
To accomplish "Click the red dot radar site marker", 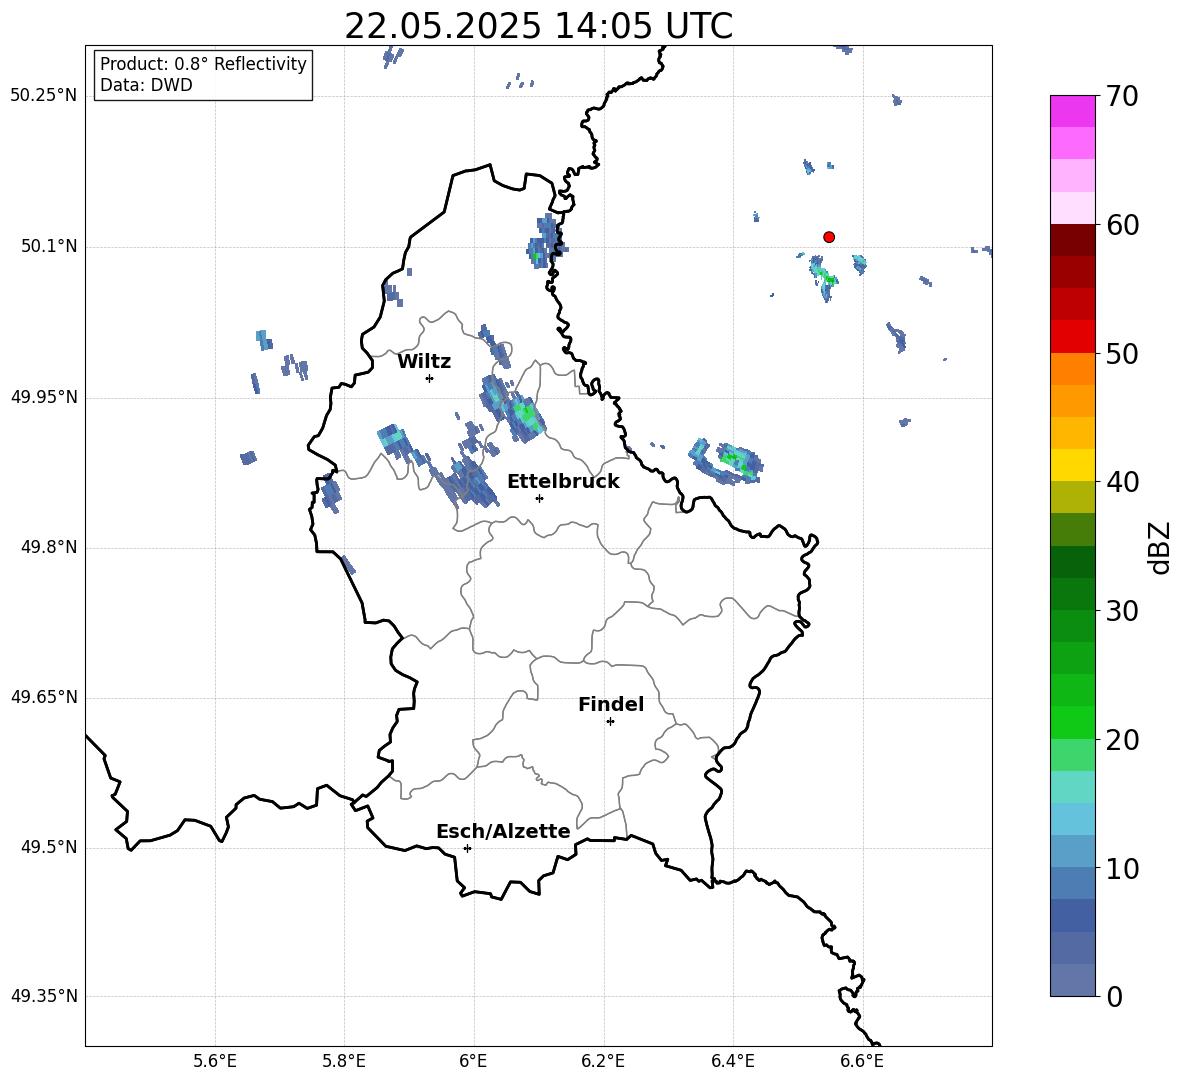I will [x=828, y=237].
